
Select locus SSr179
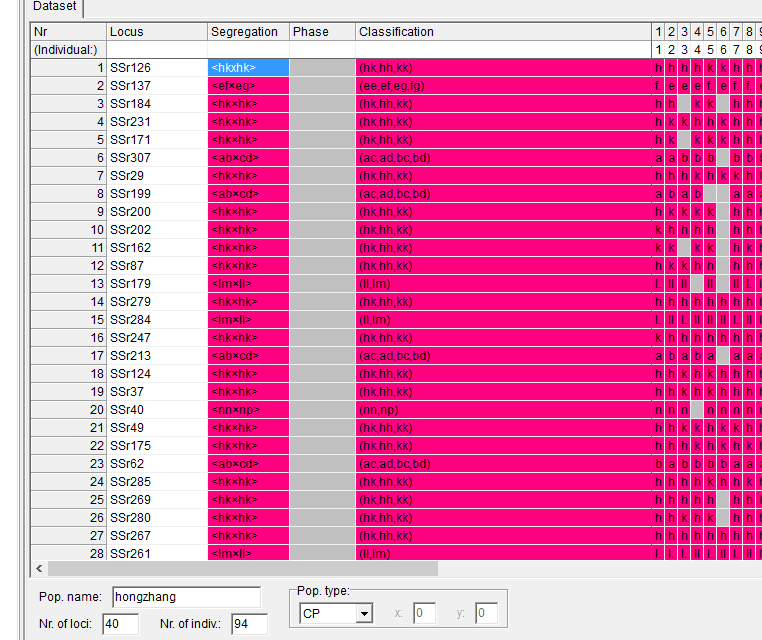[x=157, y=283]
